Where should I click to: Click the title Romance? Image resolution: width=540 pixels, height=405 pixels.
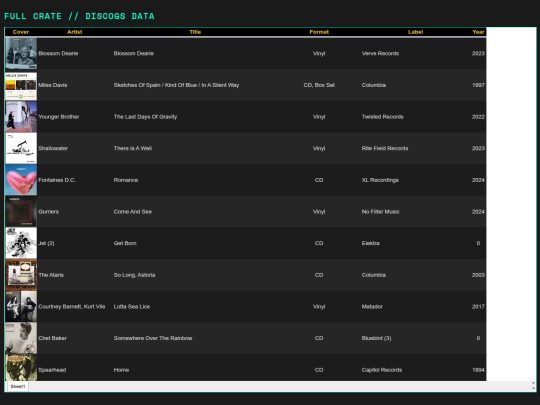[x=126, y=180]
